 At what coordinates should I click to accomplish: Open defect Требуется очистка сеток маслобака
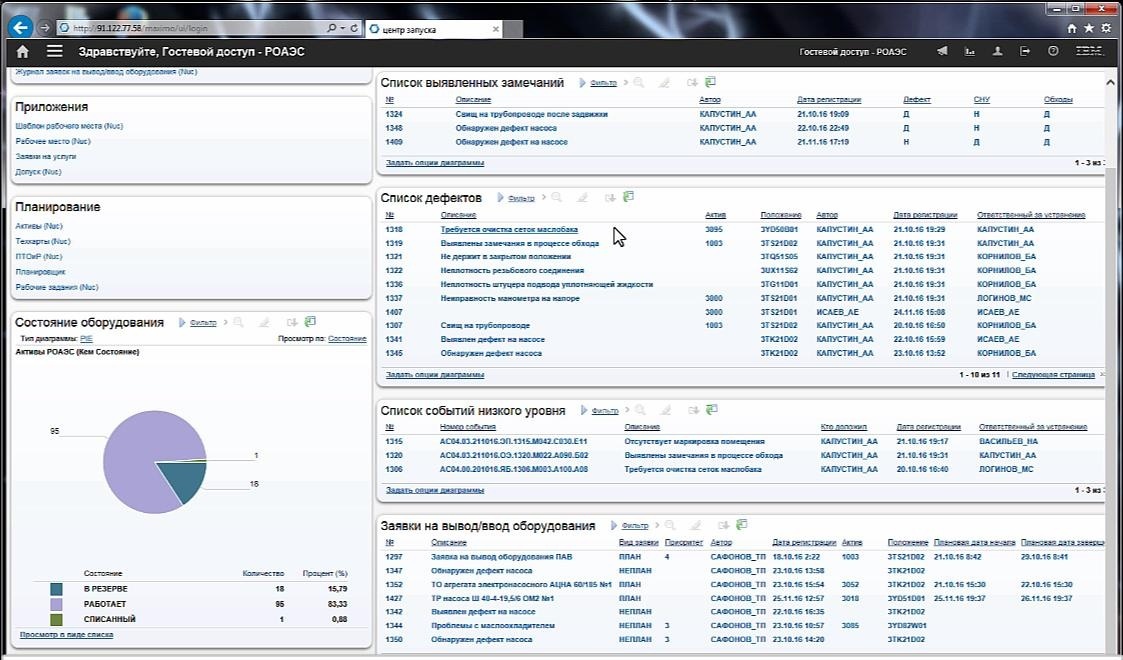509,230
